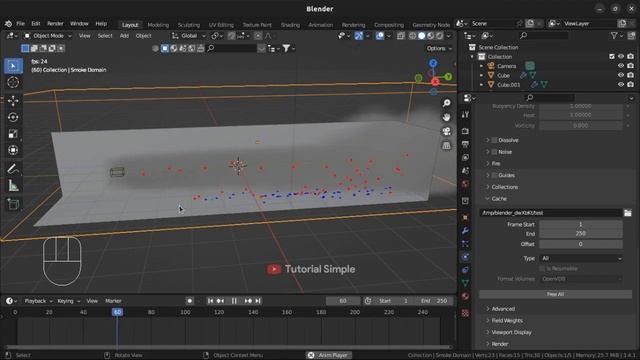Select the Move tool
The height and width of the screenshot is (360, 640).
[x=13, y=100]
